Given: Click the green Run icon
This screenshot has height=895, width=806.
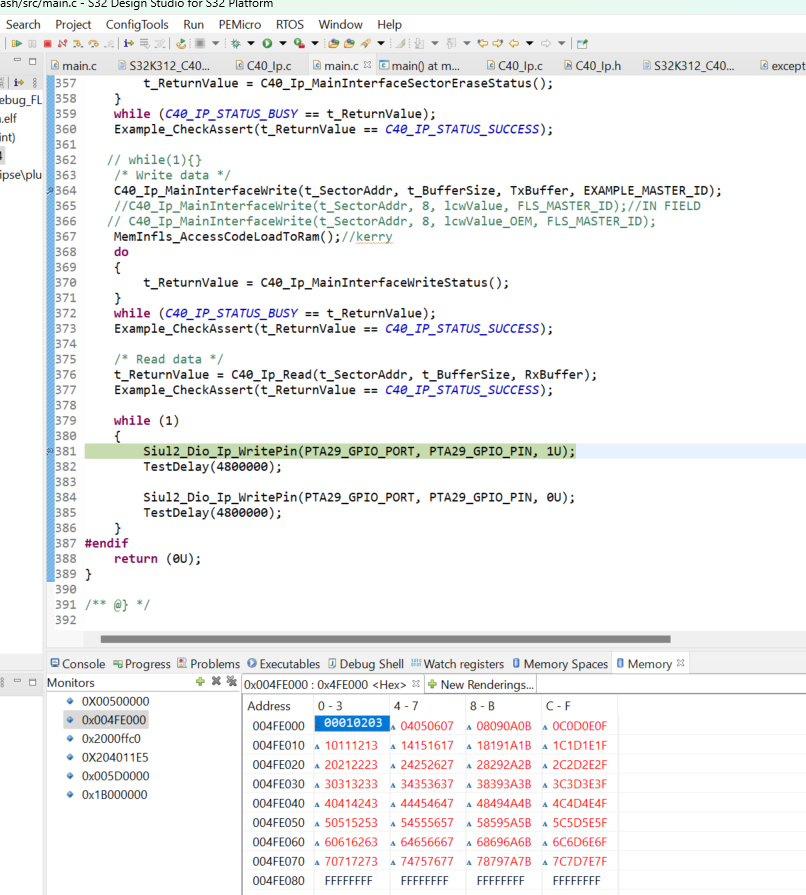Looking at the screenshot, I should pos(267,43).
